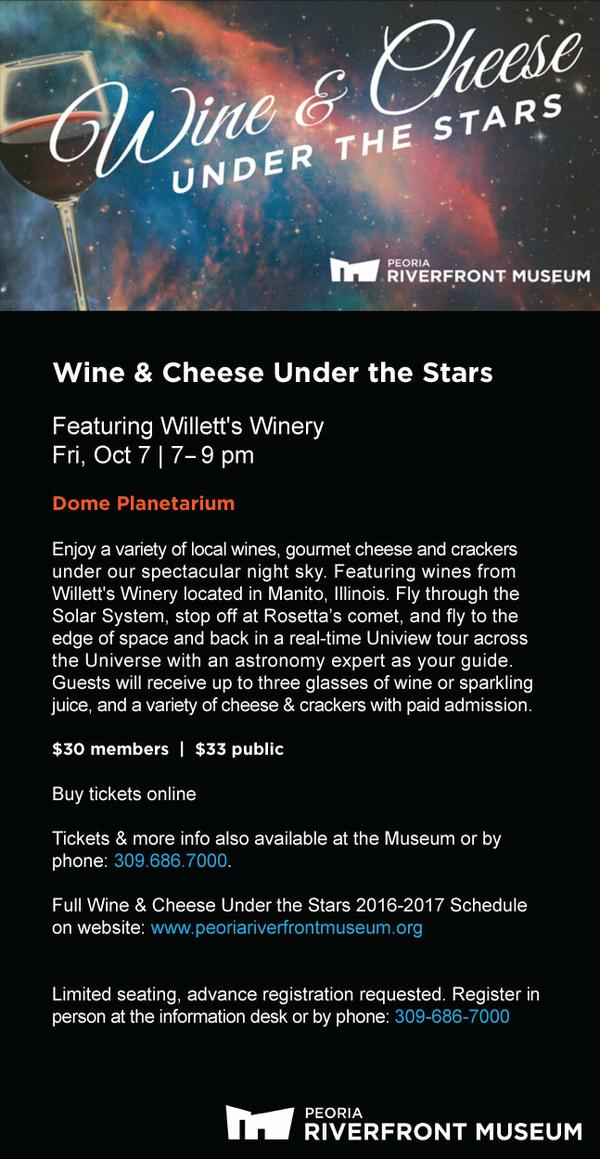Screen dimensions: 600x1159
Task: Click the 'Featuring Willett's Winery' line
Action: pyautogui.click(x=188, y=426)
